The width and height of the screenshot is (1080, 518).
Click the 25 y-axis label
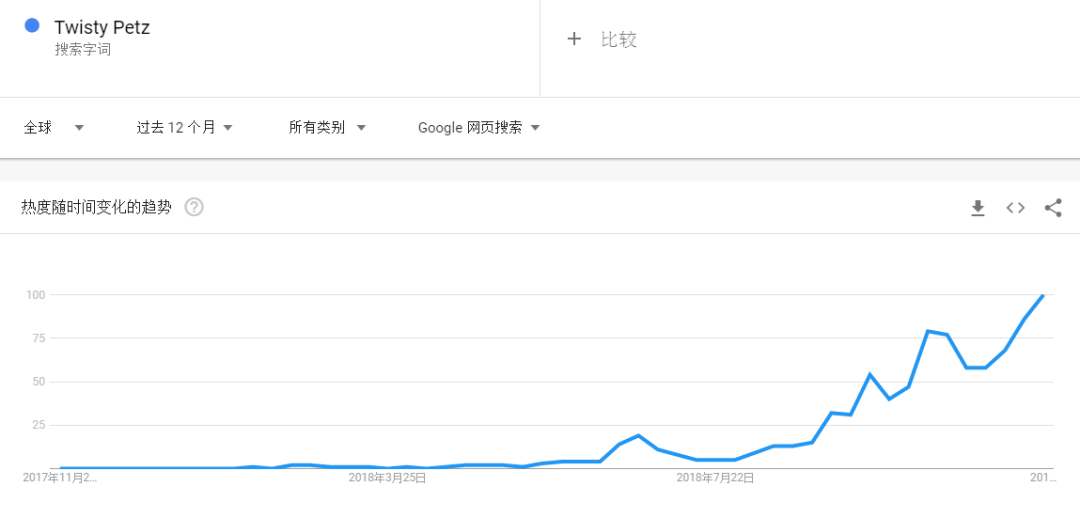pyautogui.click(x=41, y=425)
